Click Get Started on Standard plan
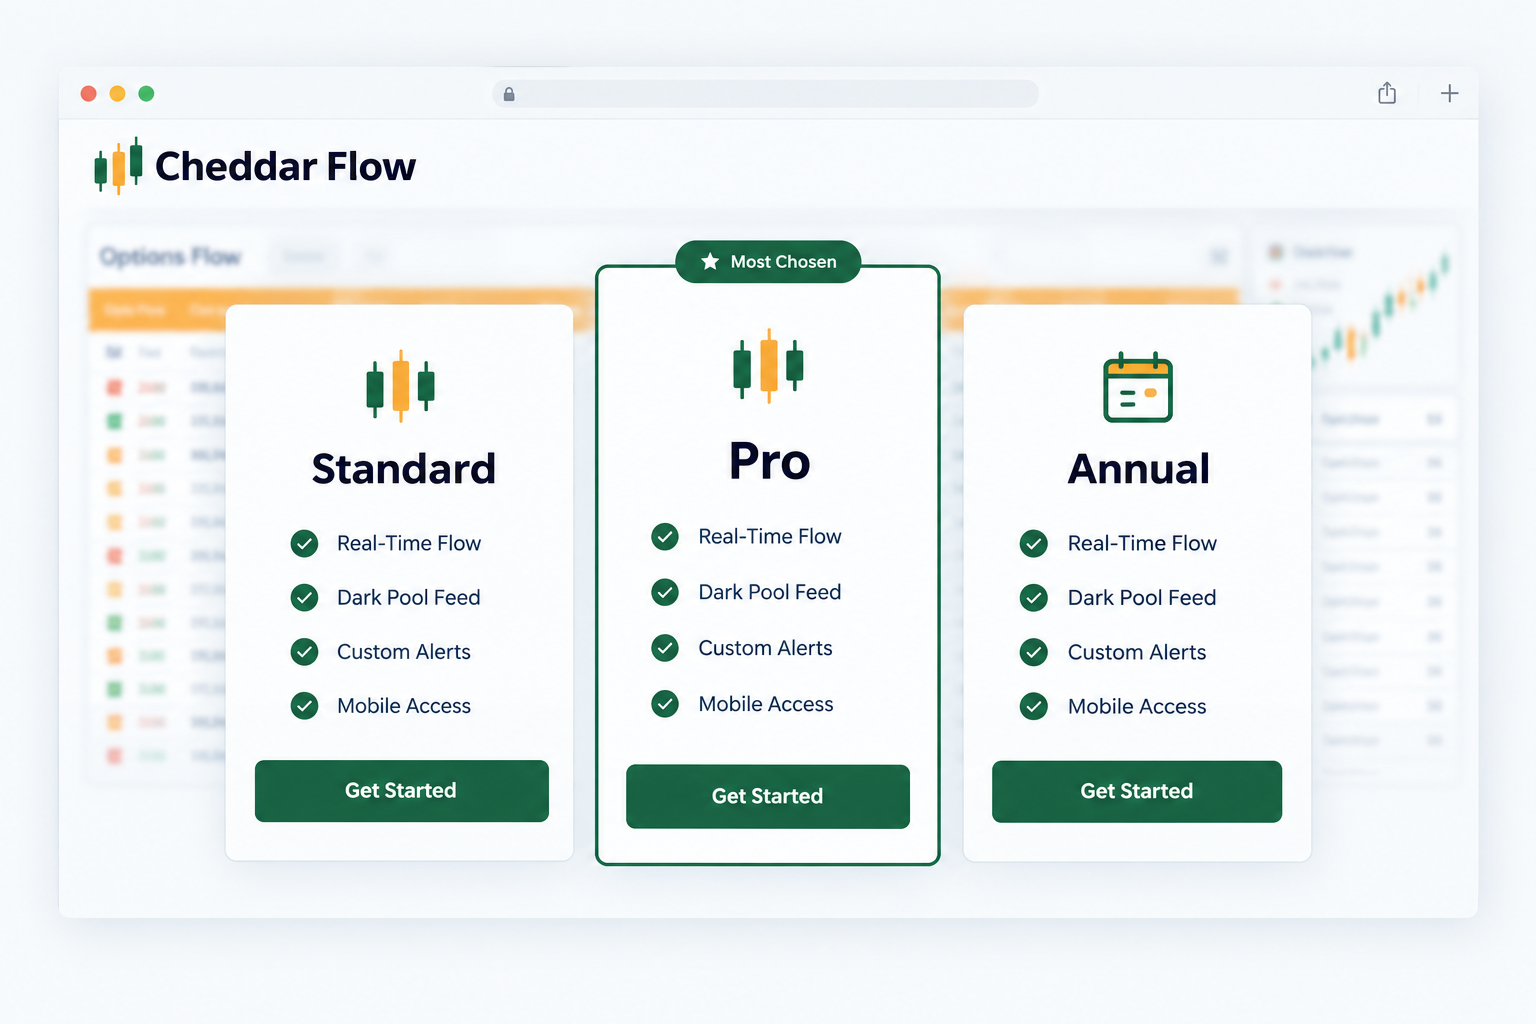The width and height of the screenshot is (1536, 1024). [x=402, y=791]
